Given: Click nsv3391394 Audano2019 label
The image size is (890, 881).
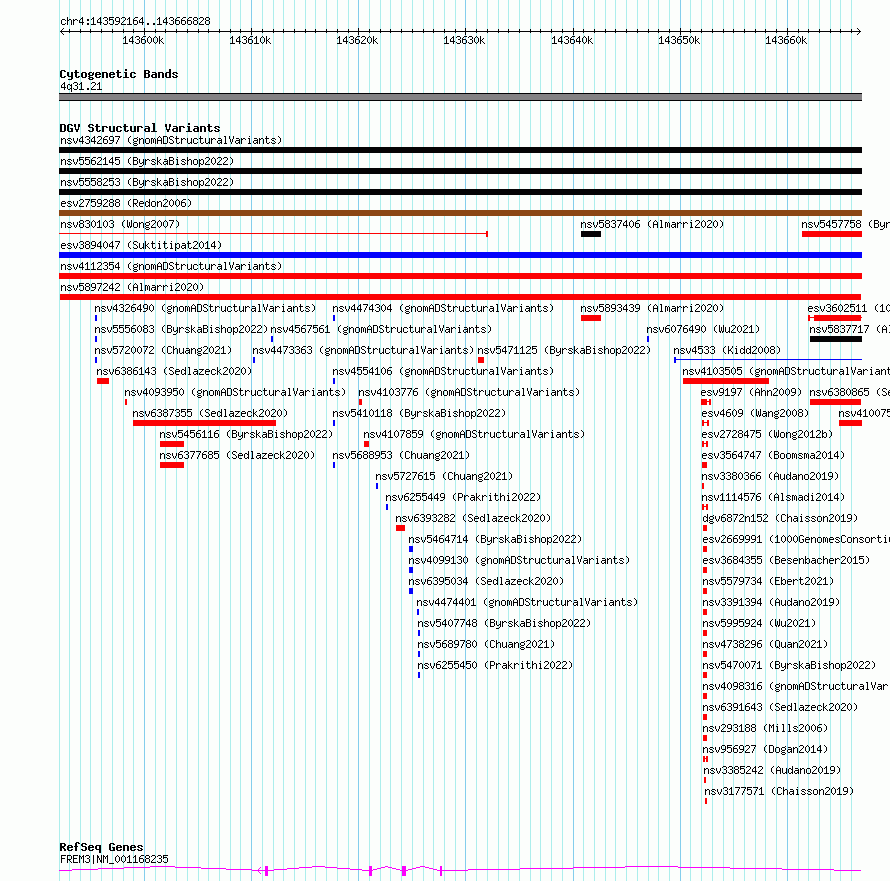Looking at the screenshot, I should click(x=771, y=602).
